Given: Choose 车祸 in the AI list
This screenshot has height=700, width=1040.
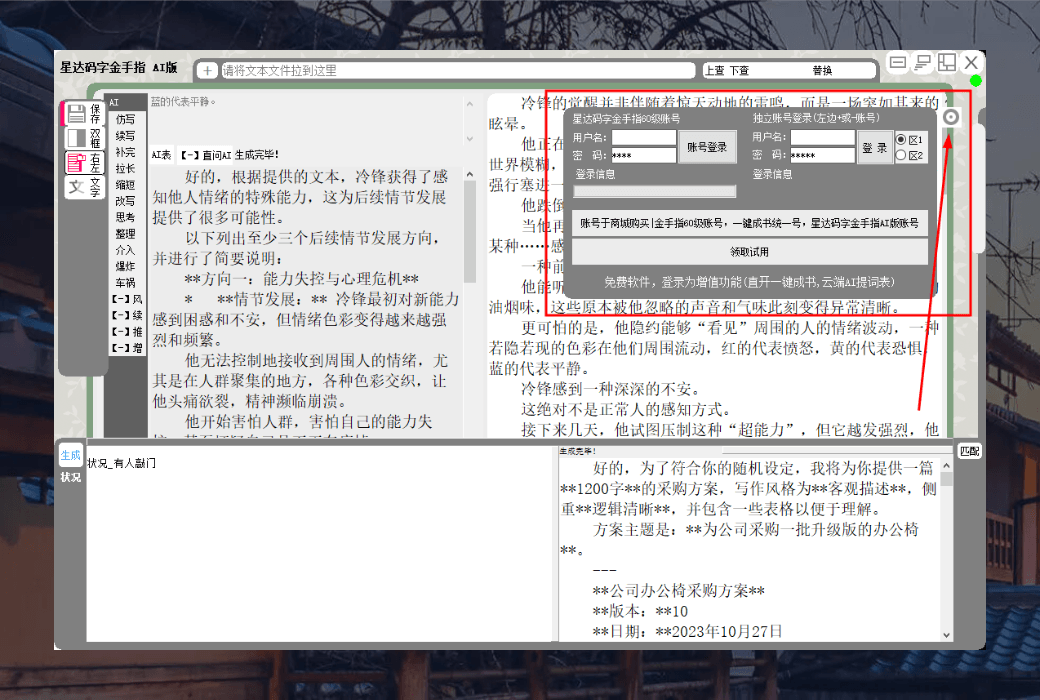Looking at the screenshot, I should (x=125, y=283).
